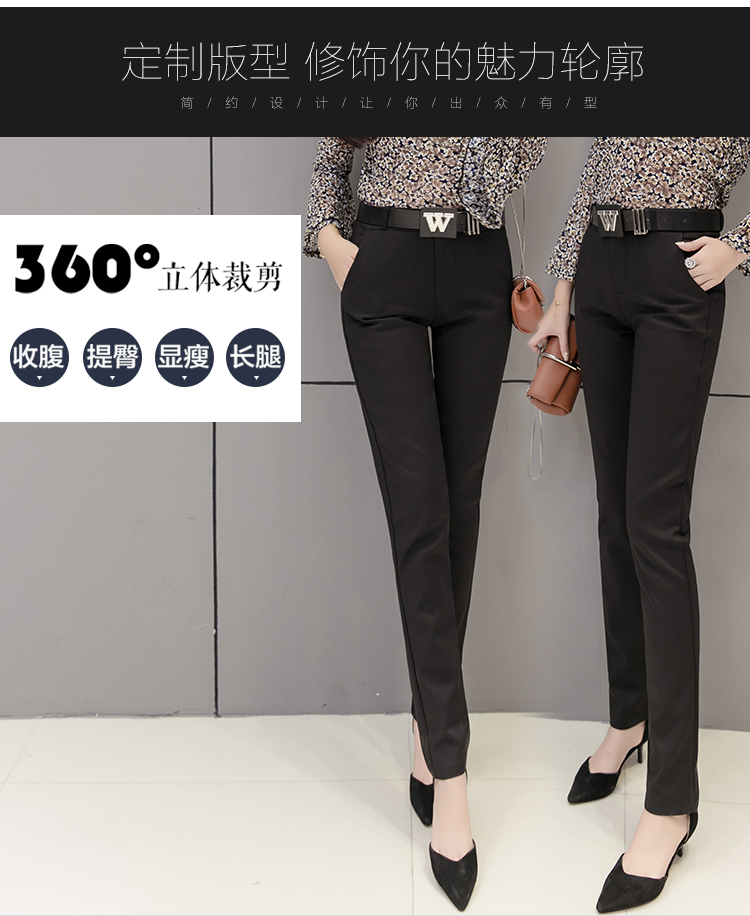Select the 提臀 round badge

112,358
